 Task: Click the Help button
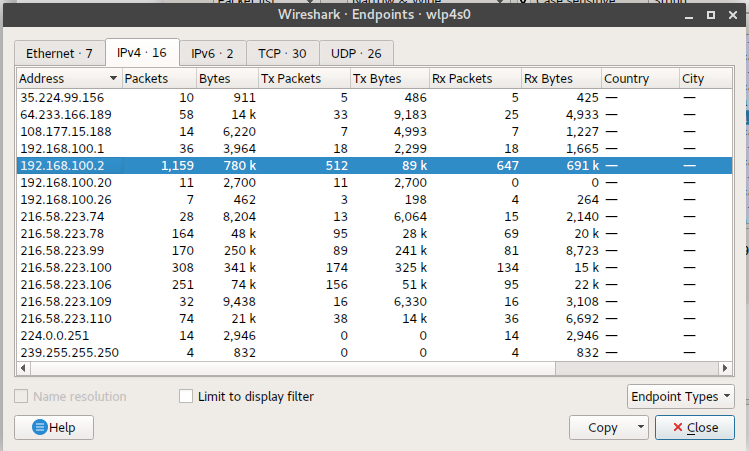point(54,428)
